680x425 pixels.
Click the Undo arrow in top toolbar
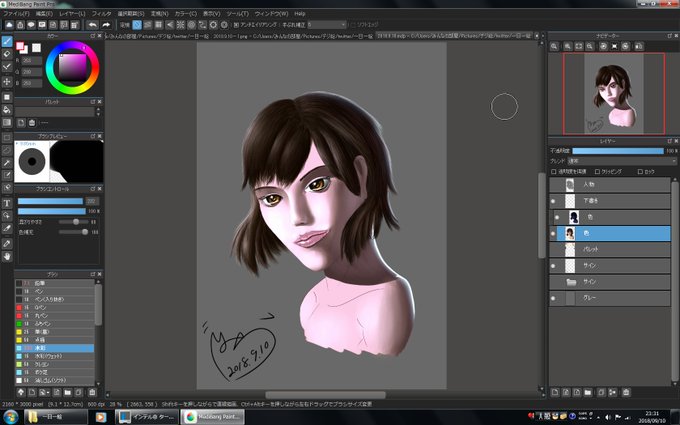click(92, 25)
